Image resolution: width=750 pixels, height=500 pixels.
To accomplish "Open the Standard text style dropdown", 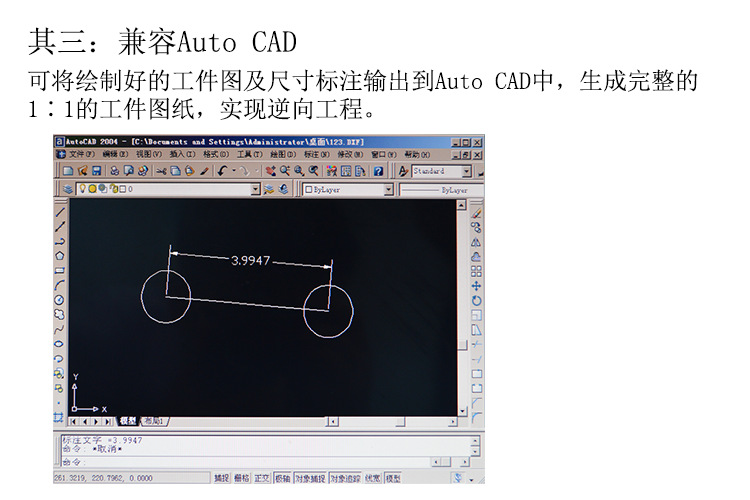I will point(467,171).
